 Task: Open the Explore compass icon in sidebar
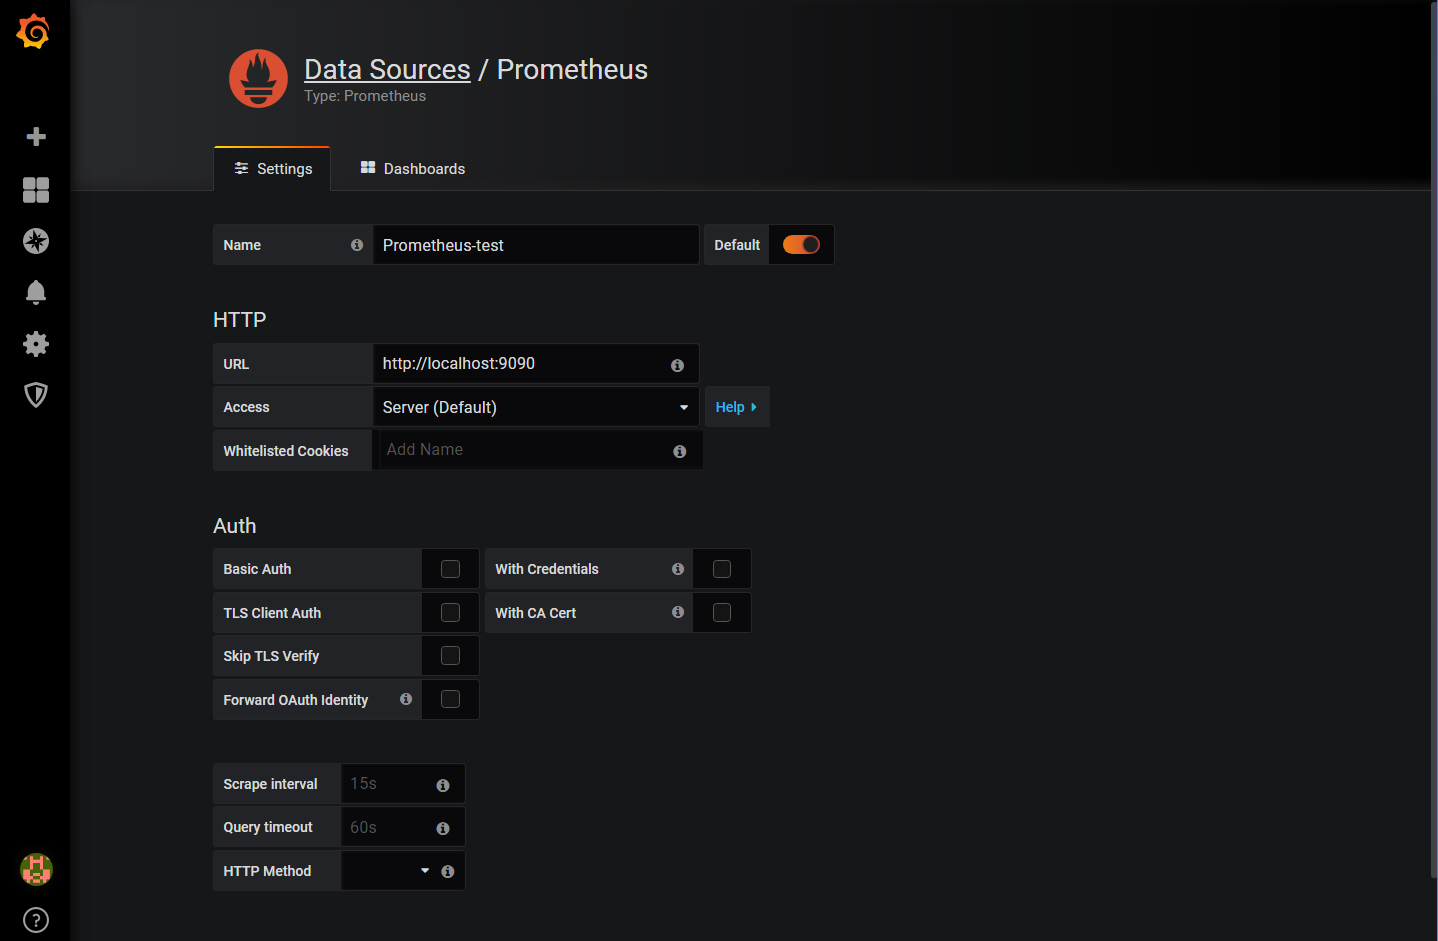[x=36, y=241]
